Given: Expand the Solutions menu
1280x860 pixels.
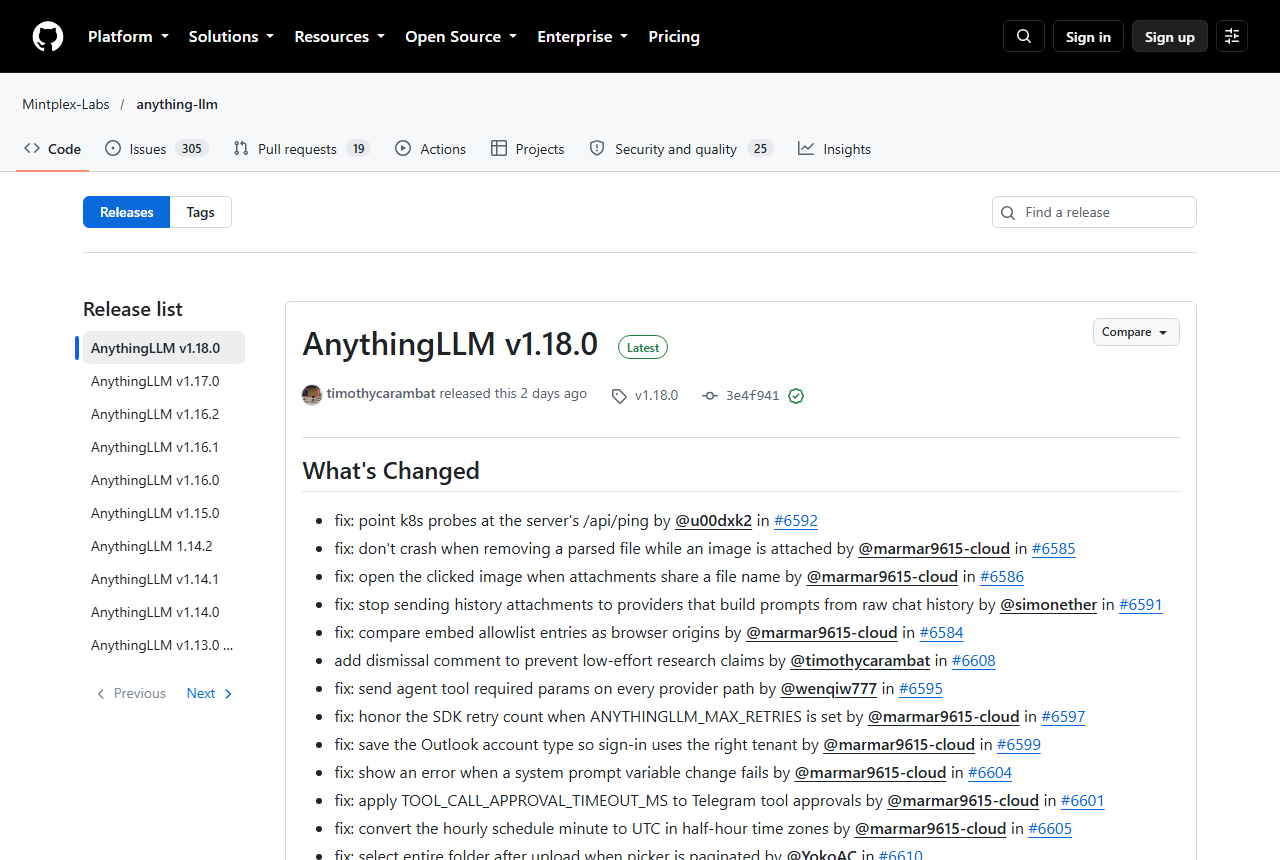Looking at the screenshot, I should (231, 36).
